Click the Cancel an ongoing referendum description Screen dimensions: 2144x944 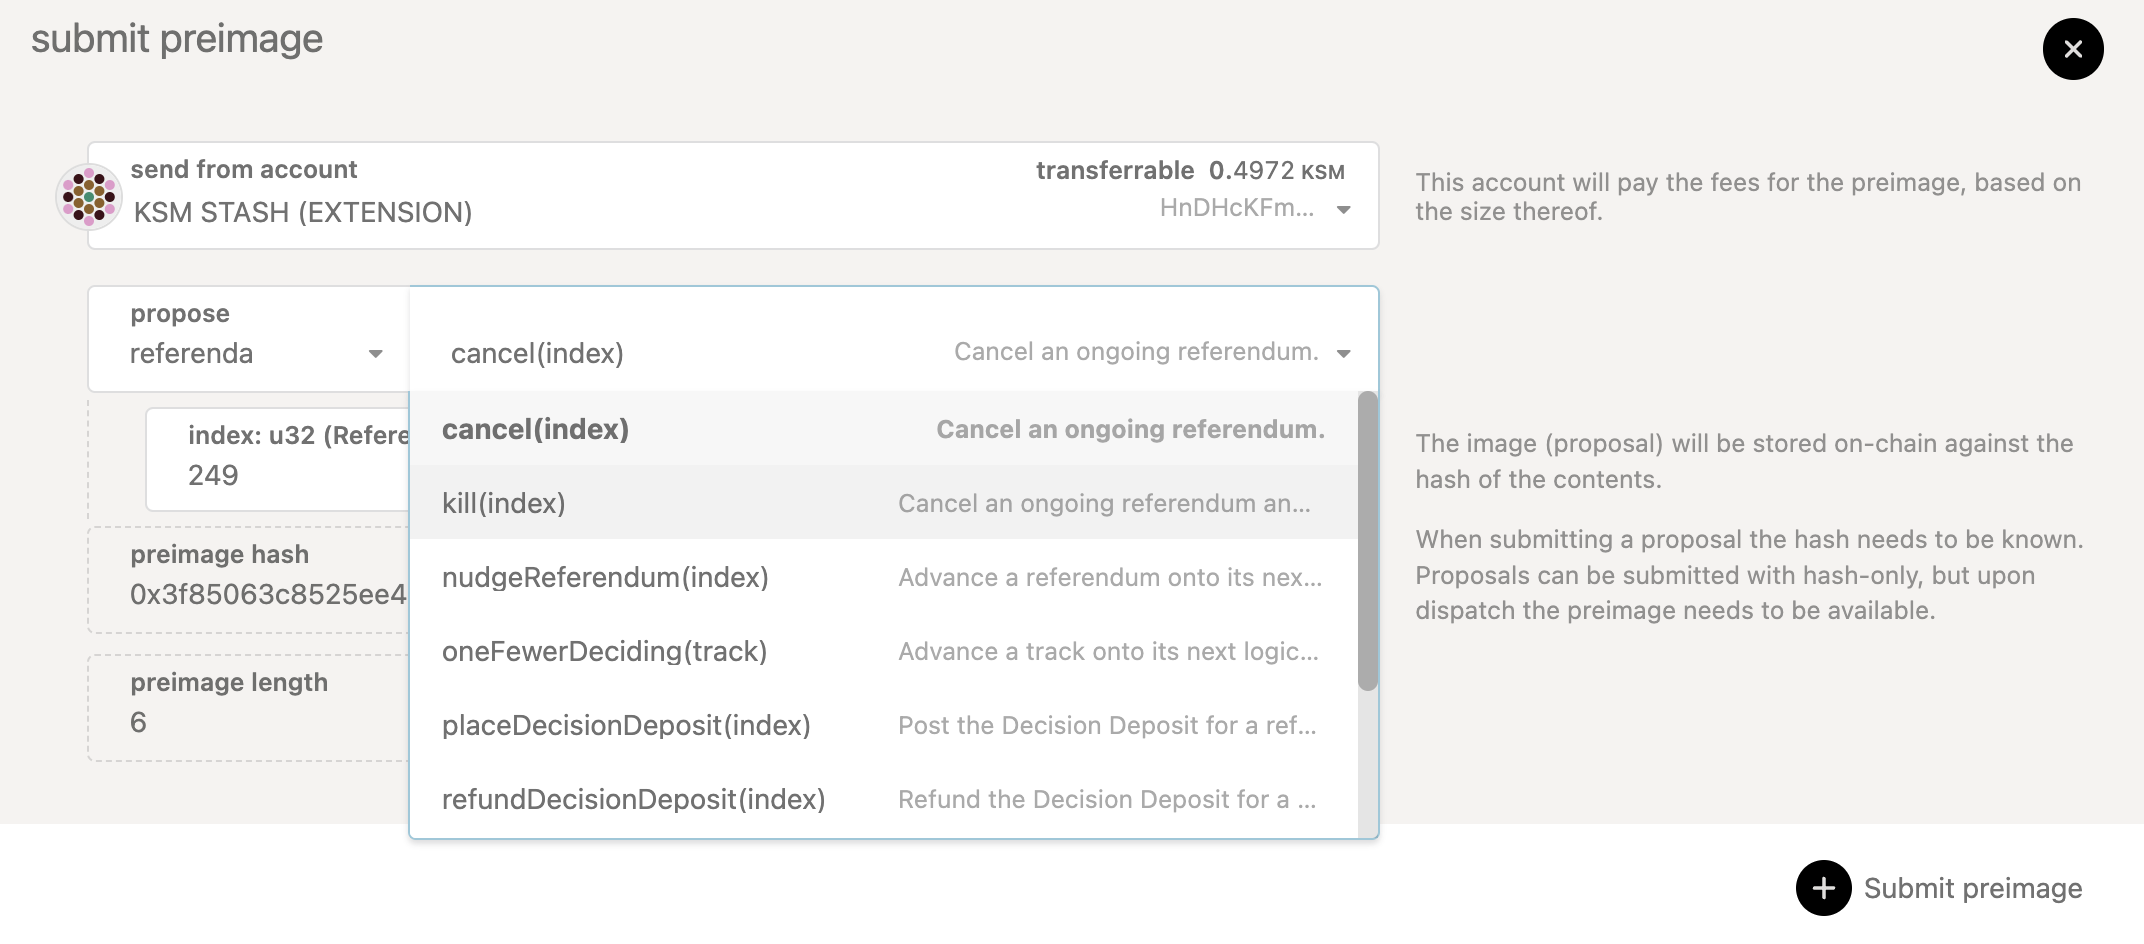[1139, 352]
